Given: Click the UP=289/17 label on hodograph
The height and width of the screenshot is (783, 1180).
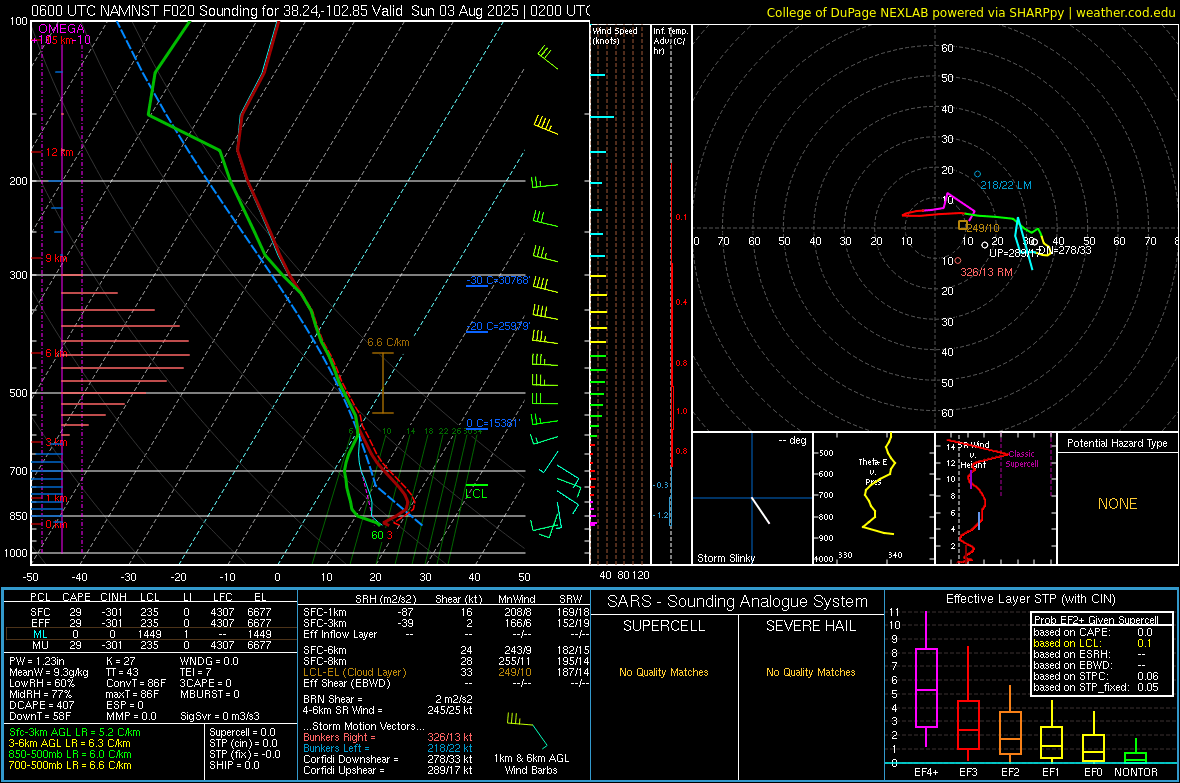Looking at the screenshot, I should (1014, 254).
